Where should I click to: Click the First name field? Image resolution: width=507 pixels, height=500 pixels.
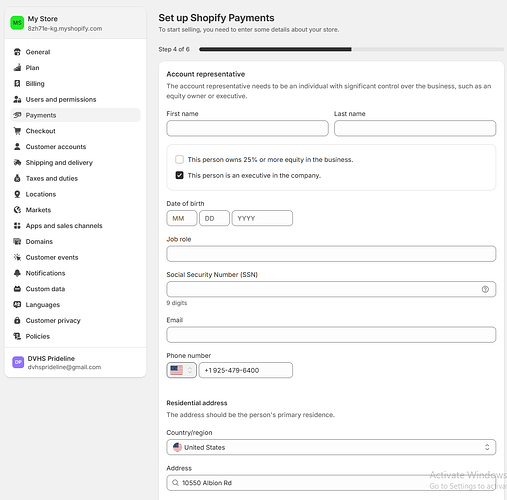coord(247,128)
